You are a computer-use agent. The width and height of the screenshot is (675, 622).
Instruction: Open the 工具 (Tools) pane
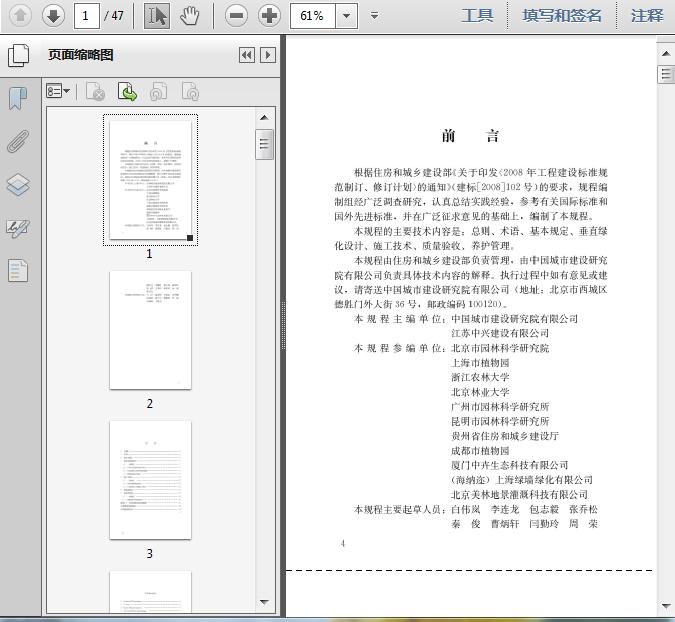coord(477,15)
